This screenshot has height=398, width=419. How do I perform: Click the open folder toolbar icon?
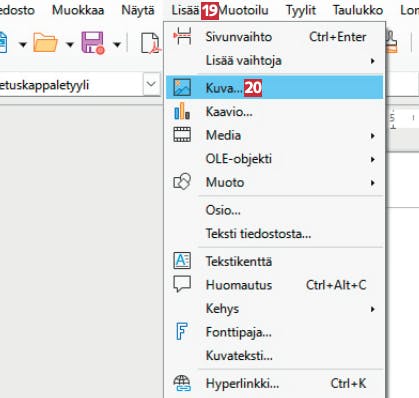45,43
